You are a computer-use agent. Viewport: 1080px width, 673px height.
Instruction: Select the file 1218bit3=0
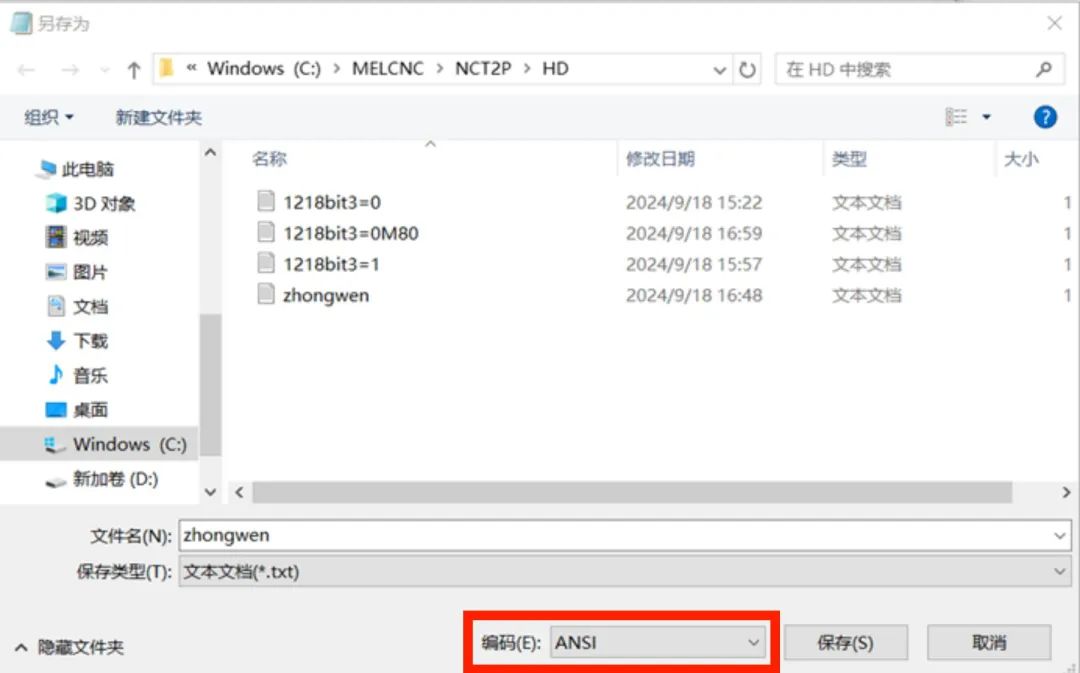332,202
